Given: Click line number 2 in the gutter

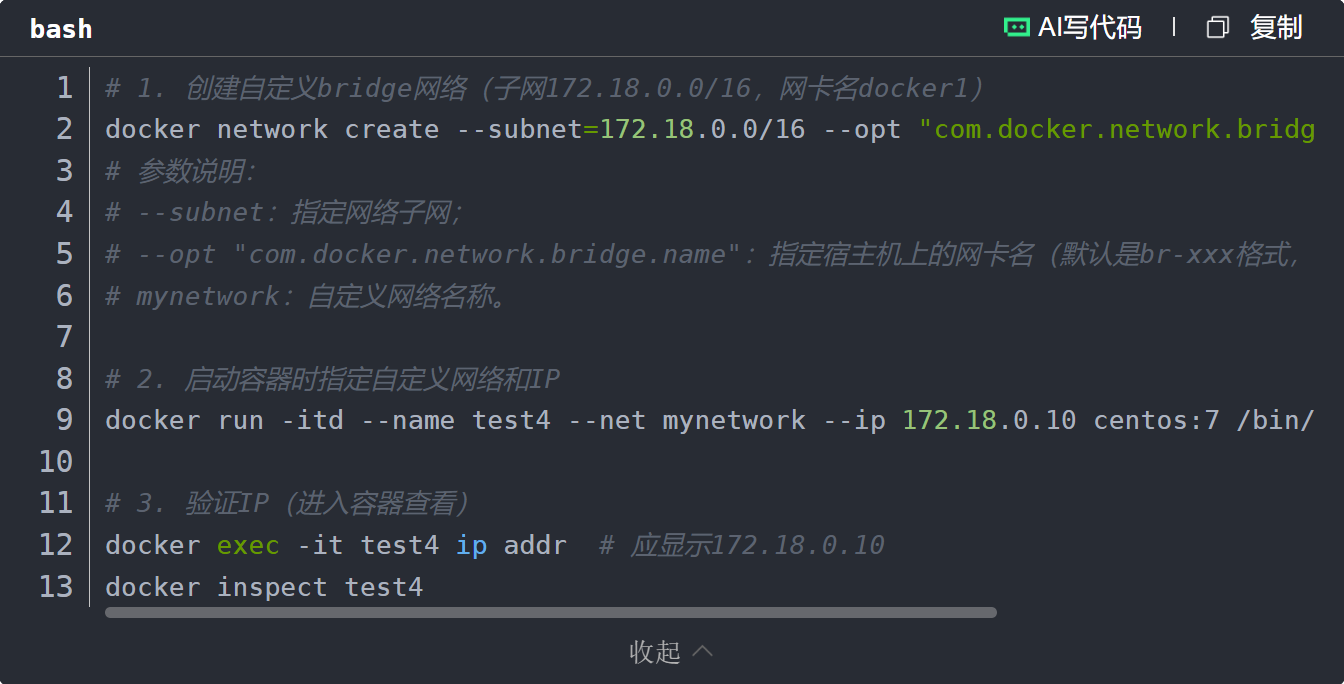Looking at the screenshot, I should pyautogui.click(x=64, y=129).
